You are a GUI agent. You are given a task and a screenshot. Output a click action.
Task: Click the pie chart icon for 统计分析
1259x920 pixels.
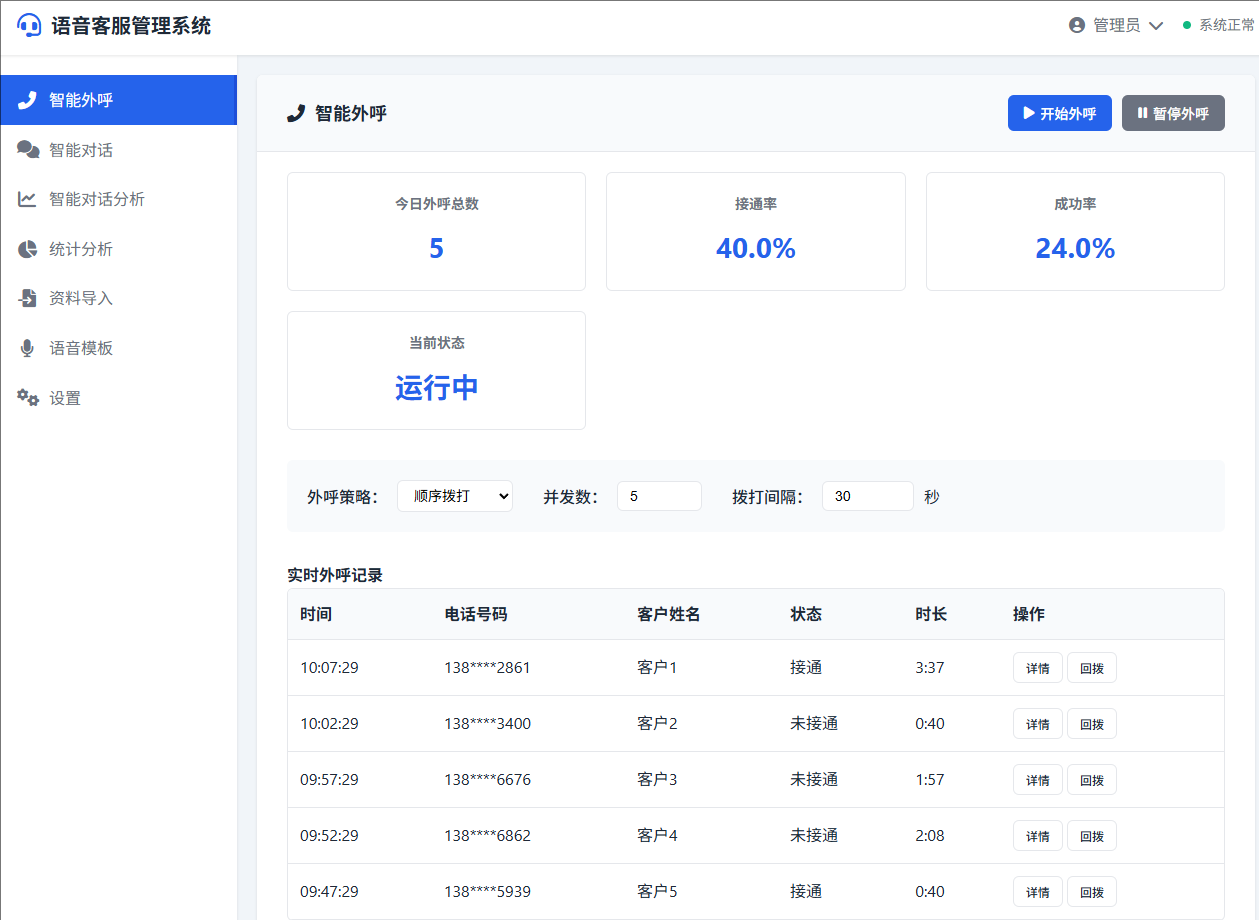28,249
